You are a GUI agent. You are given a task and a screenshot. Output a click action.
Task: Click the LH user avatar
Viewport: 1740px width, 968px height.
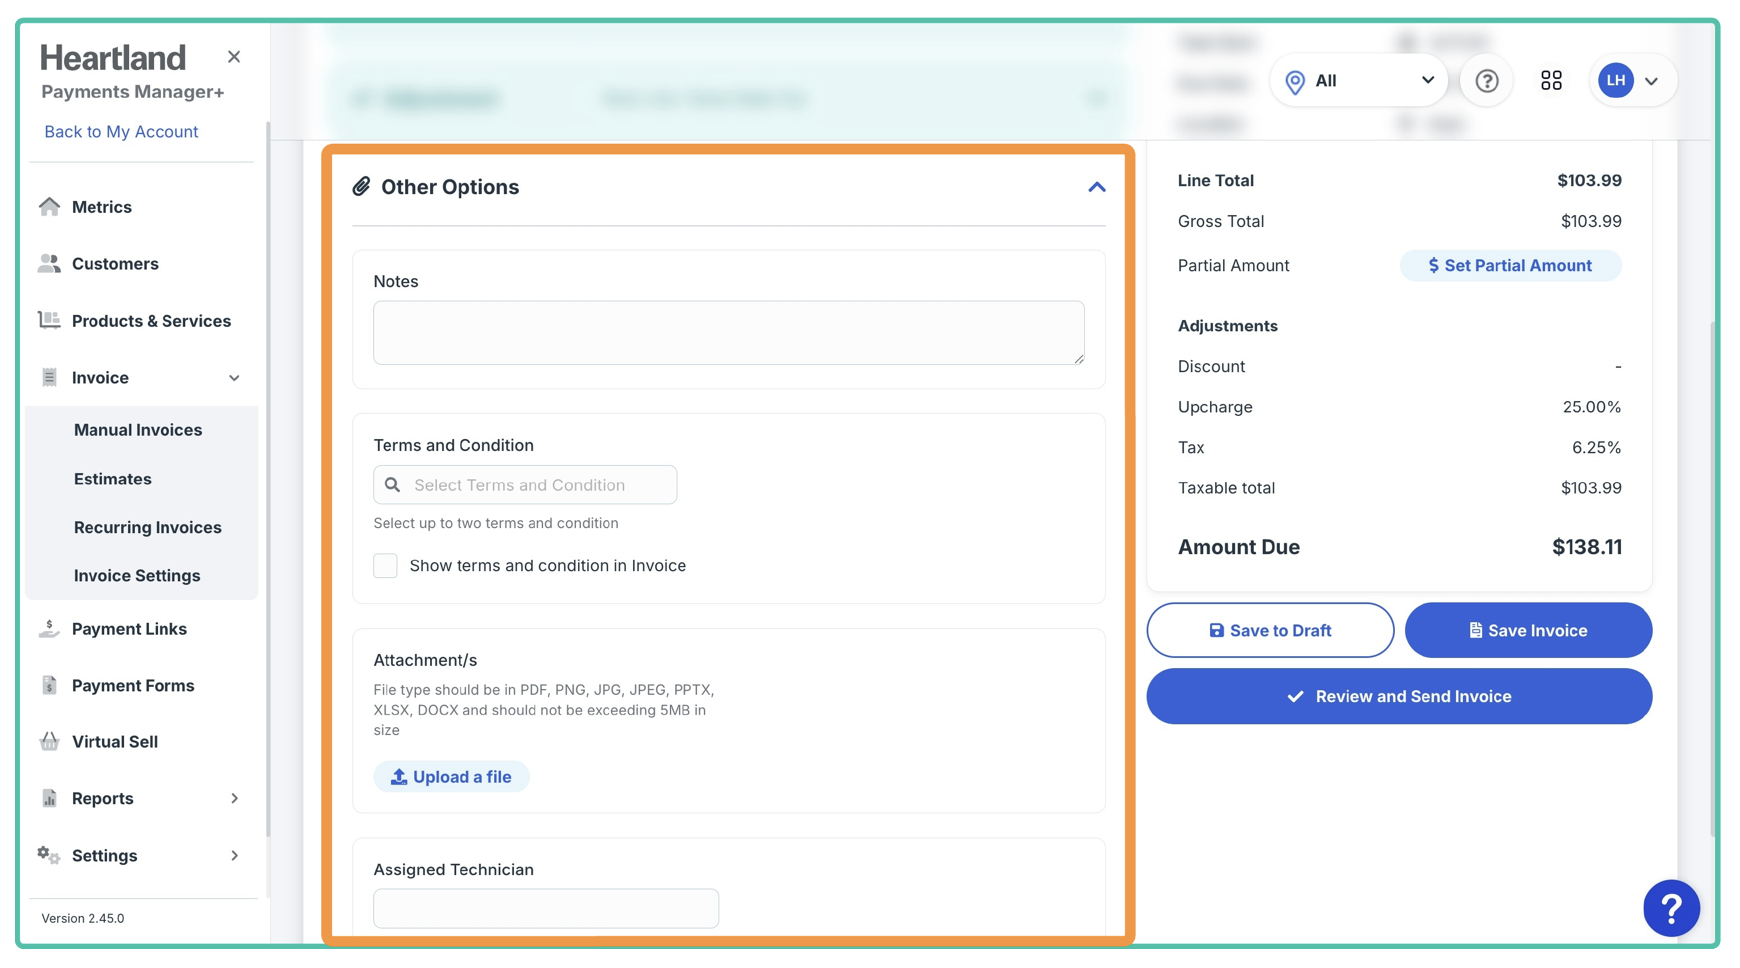[x=1615, y=81]
